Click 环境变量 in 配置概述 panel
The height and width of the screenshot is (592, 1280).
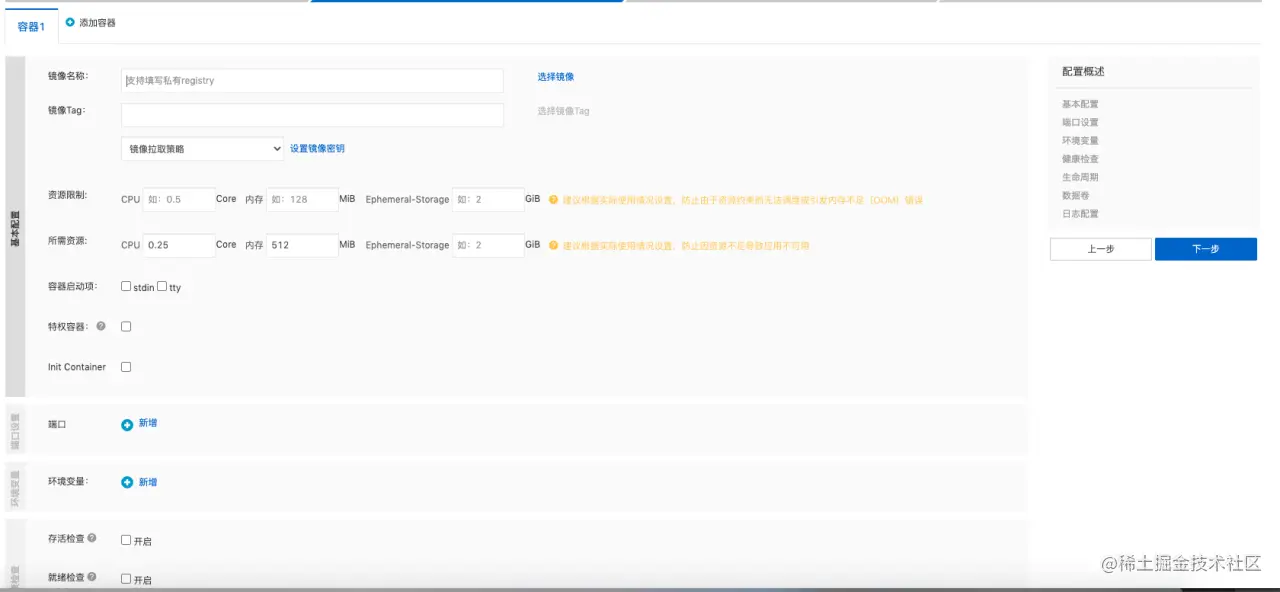(x=1080, y=141)
